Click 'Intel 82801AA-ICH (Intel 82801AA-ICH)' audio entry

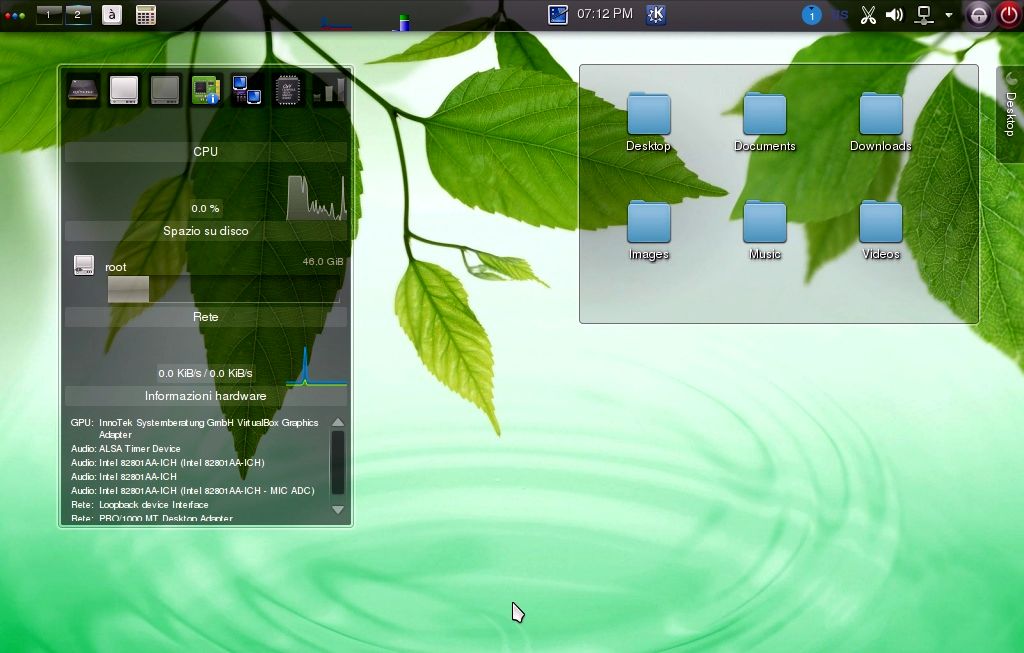182,462
